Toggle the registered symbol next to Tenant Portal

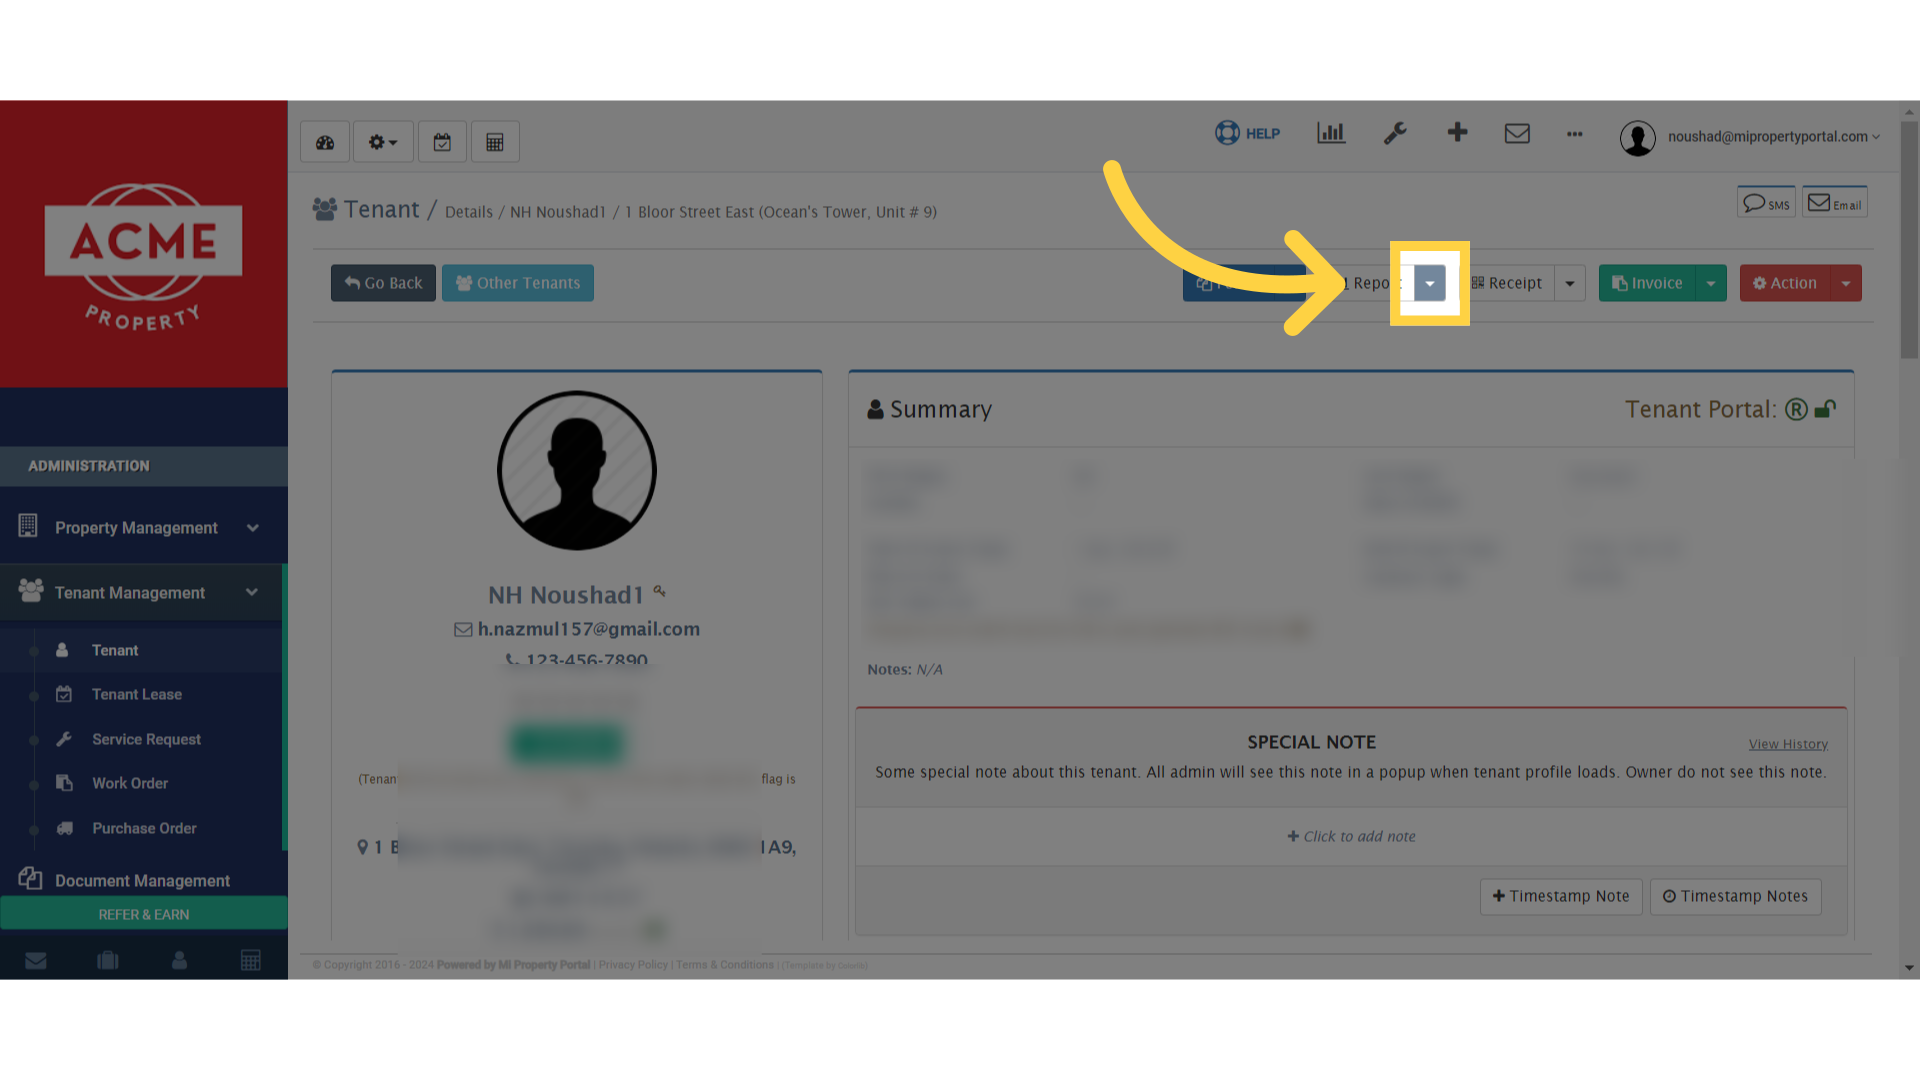[x=1797, y=409]
